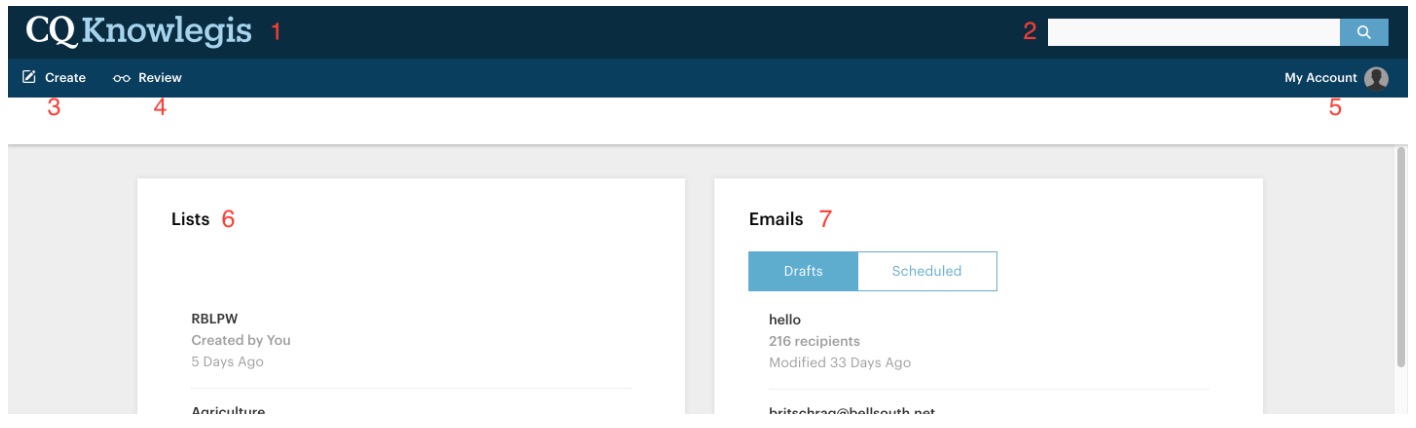Viewport: 1416px width, 428px height.
Task: Switch to the Drafts tab
Action: (x=803, y=271)
